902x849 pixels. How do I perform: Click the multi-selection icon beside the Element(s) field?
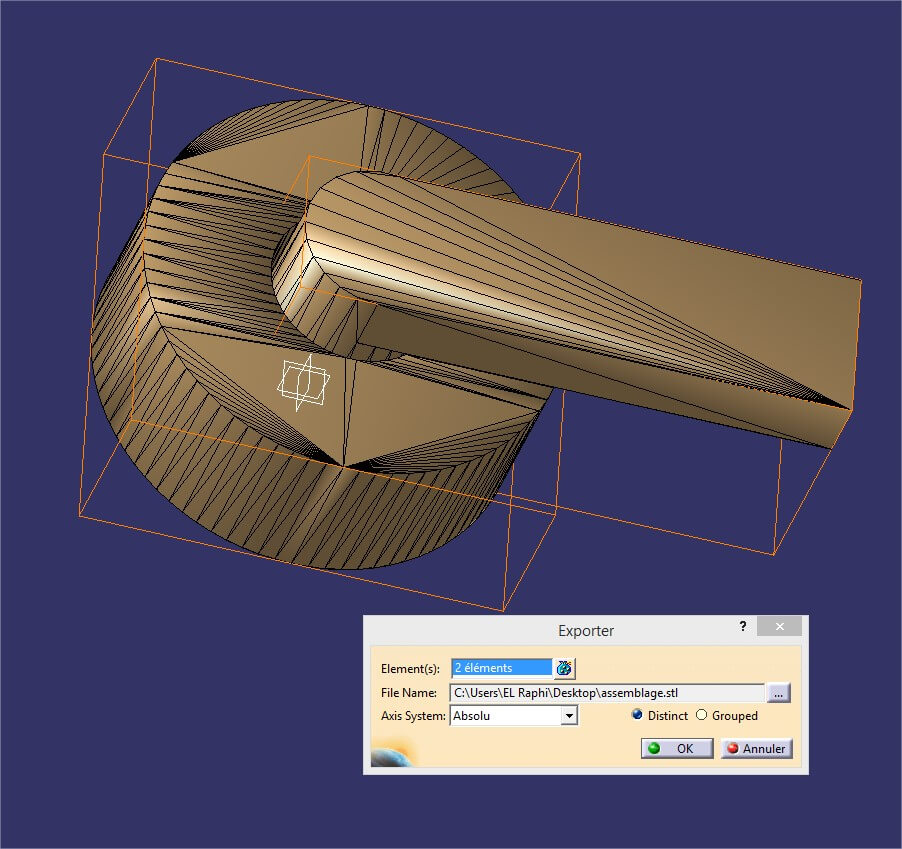[562, 668]
